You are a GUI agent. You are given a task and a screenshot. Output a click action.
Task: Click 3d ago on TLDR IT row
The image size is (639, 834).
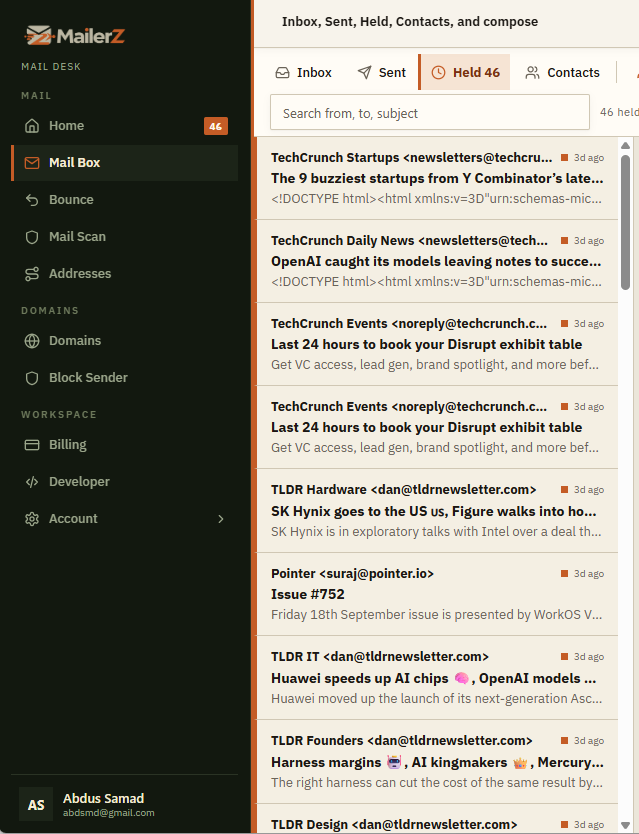tap(589, 656)
